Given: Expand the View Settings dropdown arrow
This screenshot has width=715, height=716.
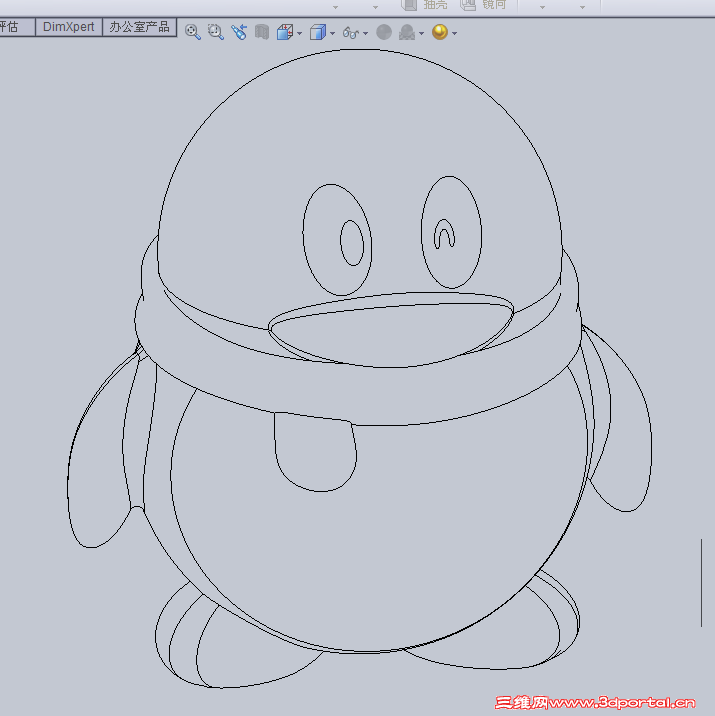Looking at the screenshot, I should (454, 33).
